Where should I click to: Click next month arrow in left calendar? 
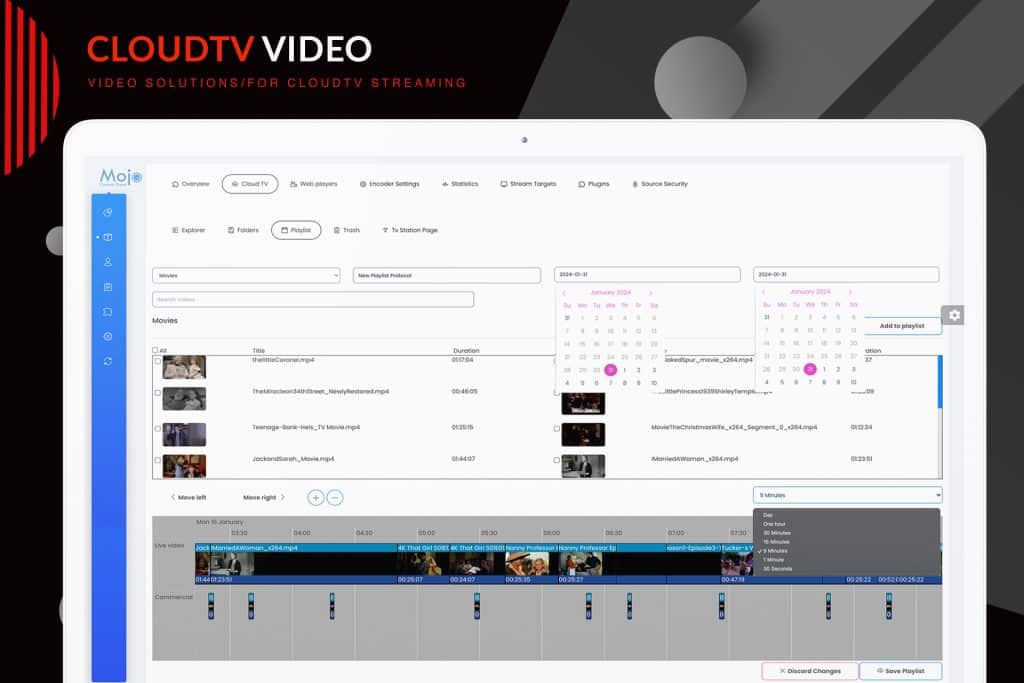tap(650, 293)
